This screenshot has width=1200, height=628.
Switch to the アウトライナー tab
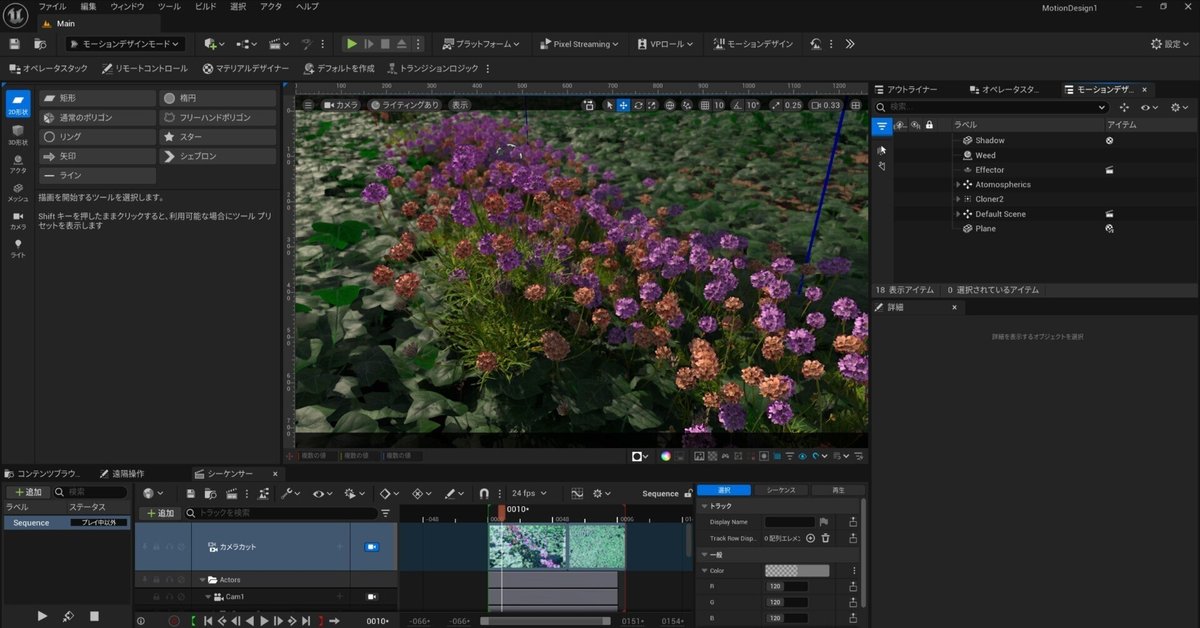coord(905,89)
